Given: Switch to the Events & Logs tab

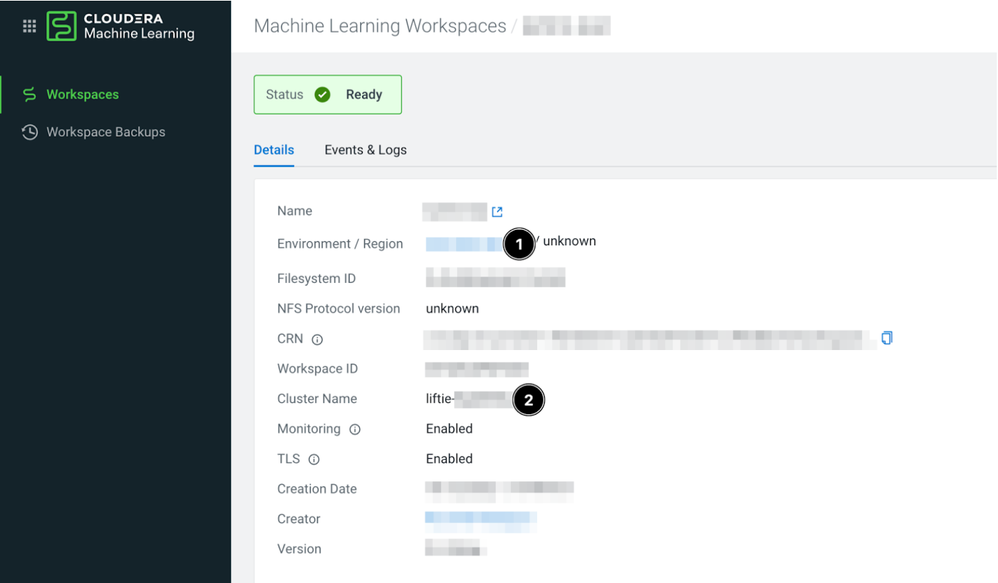Looking at the screenshot, I should tap(365, 150).
